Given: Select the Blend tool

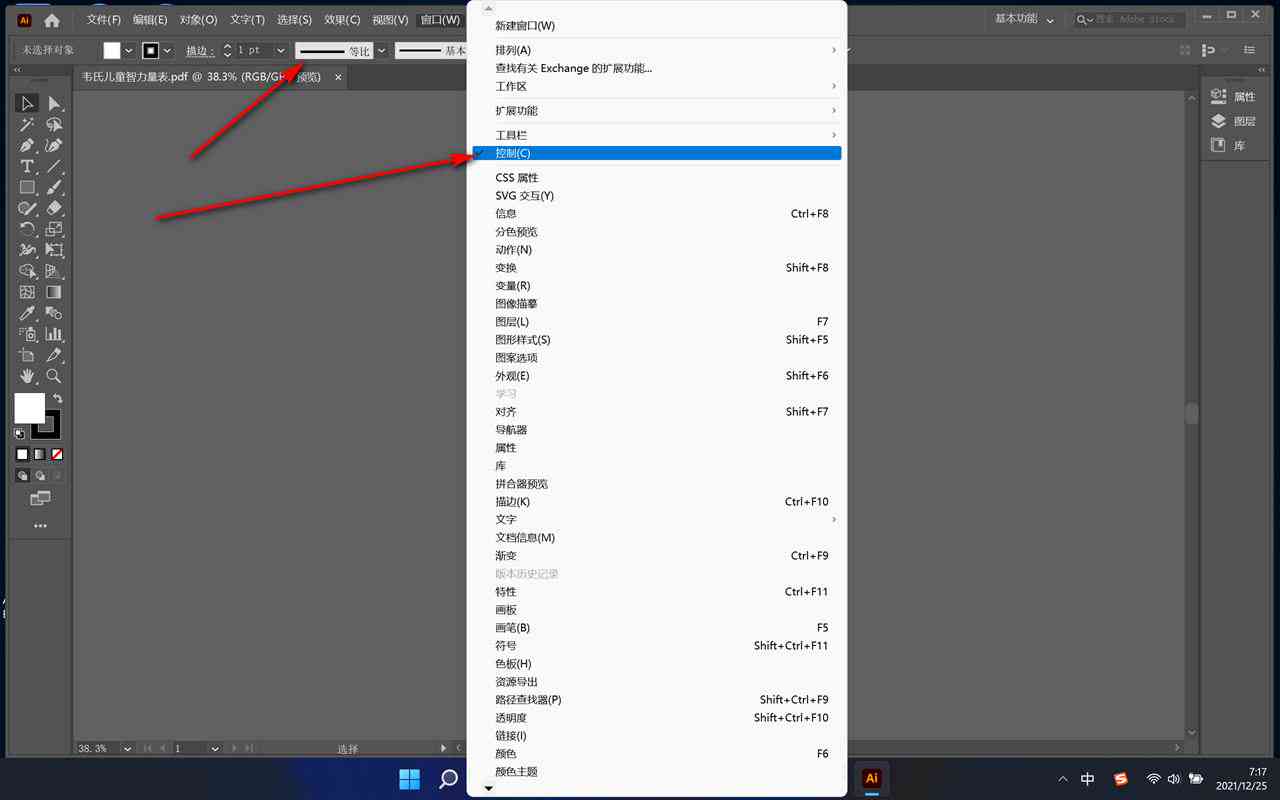Looking at the screenshot, I should [54, 314].
